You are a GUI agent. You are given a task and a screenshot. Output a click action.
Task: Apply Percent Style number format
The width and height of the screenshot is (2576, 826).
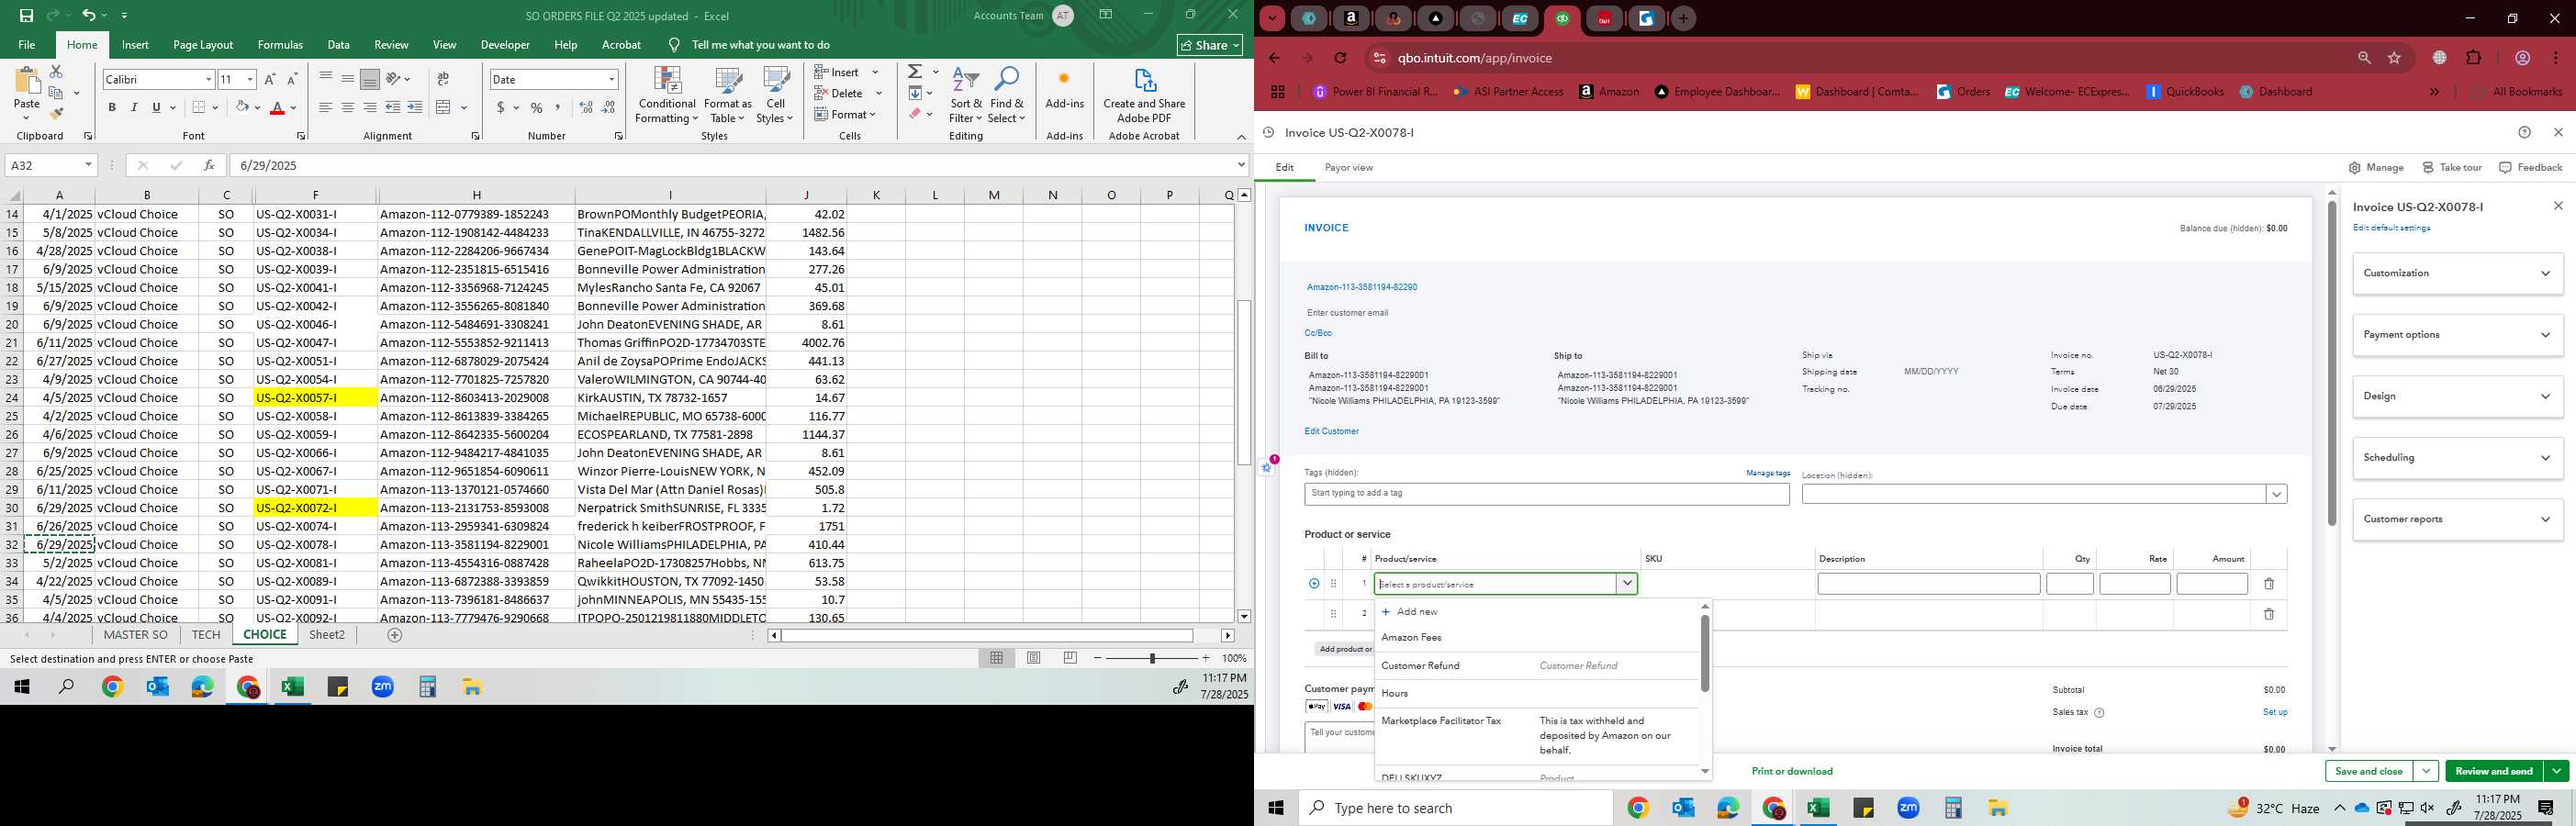537,107
